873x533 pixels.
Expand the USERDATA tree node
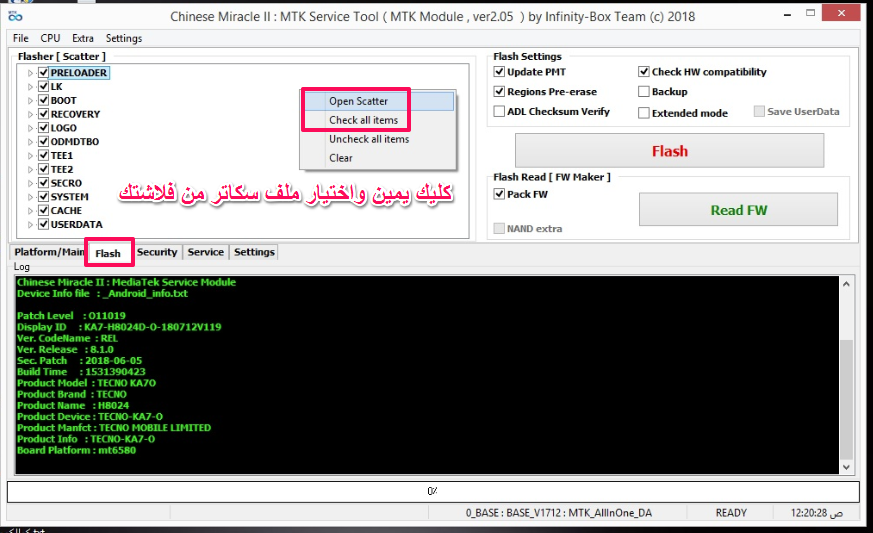tap(31, 225)
